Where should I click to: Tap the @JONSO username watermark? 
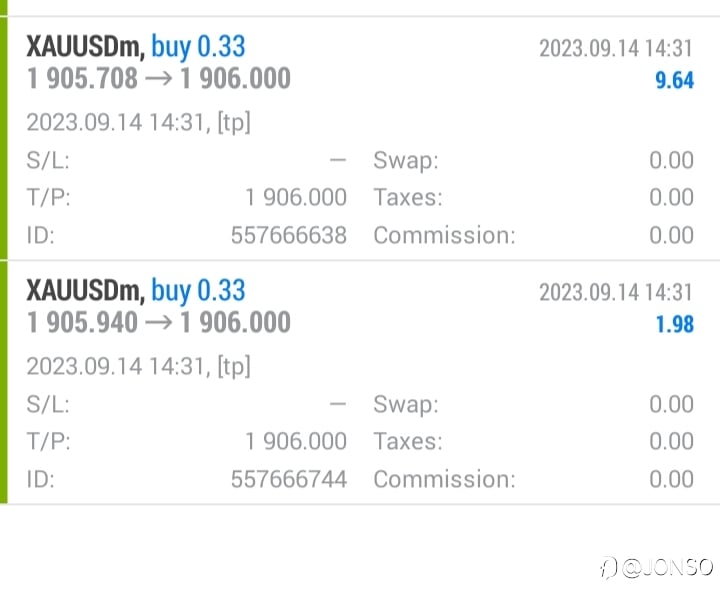click(x=666, y=568)
